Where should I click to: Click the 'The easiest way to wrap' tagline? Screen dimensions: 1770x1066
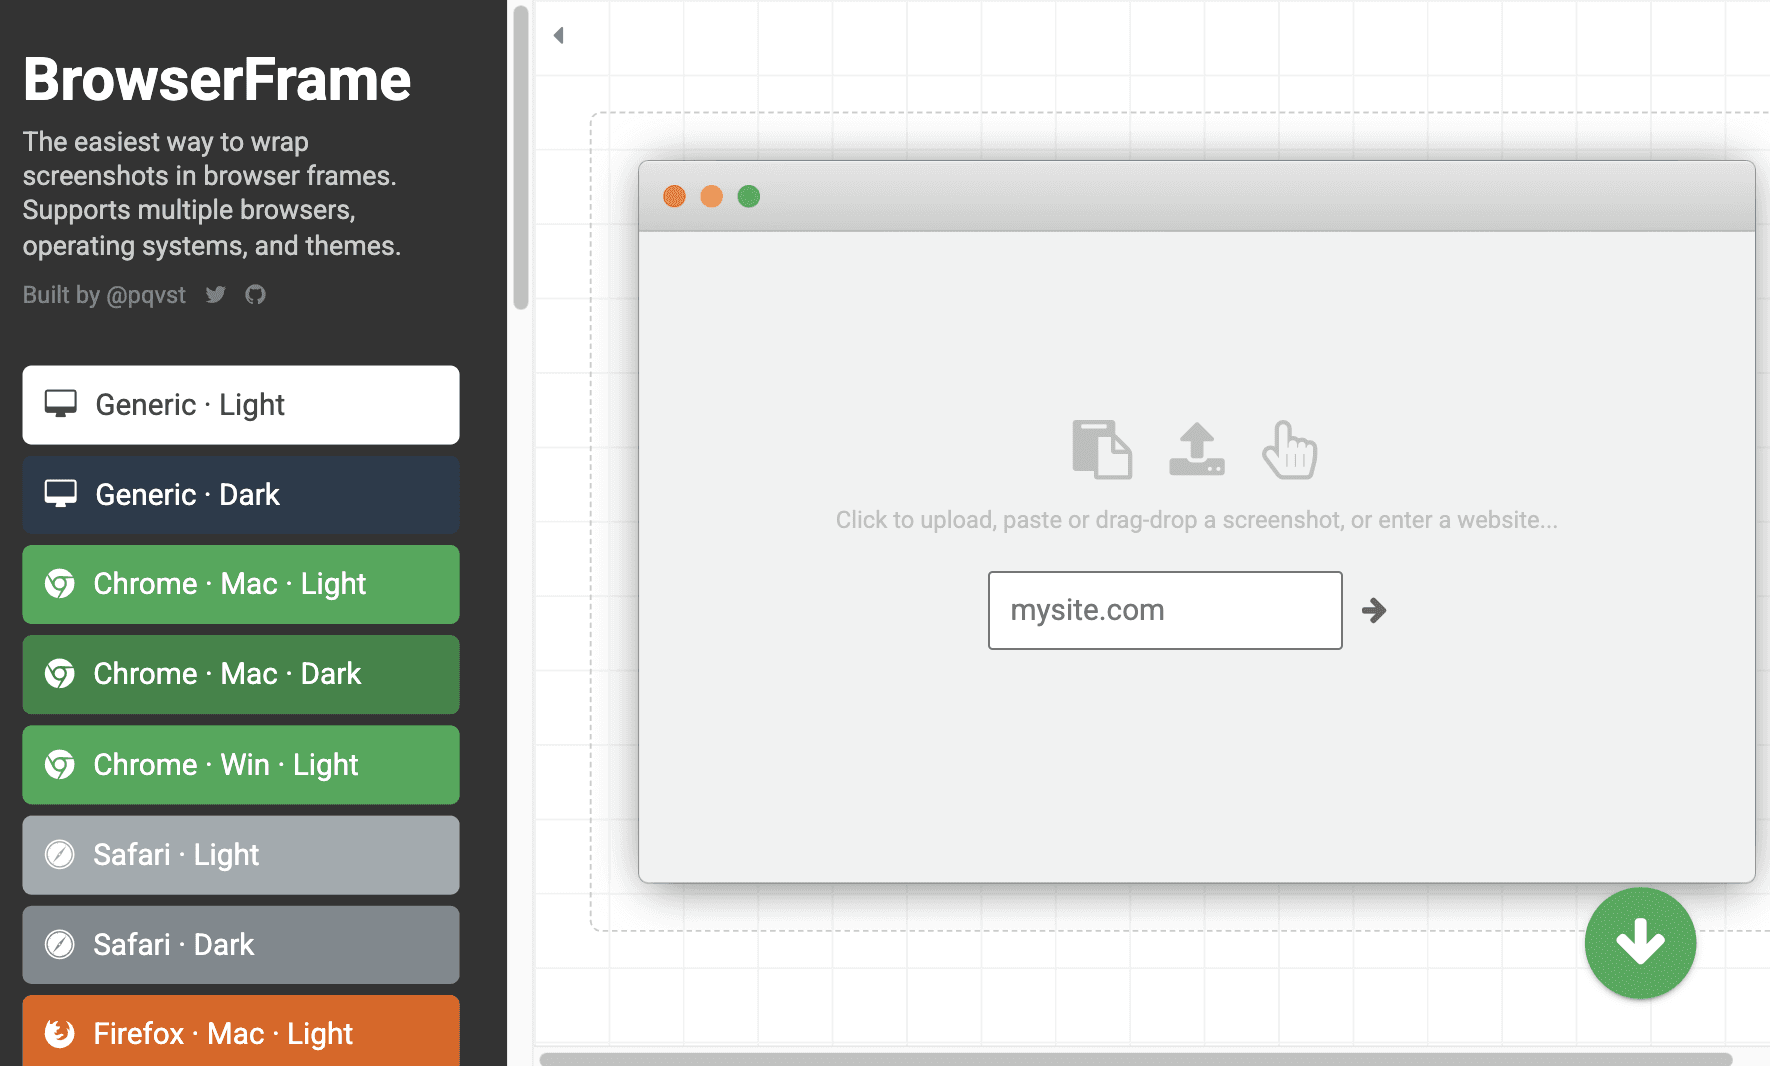[x=212, y=194]
